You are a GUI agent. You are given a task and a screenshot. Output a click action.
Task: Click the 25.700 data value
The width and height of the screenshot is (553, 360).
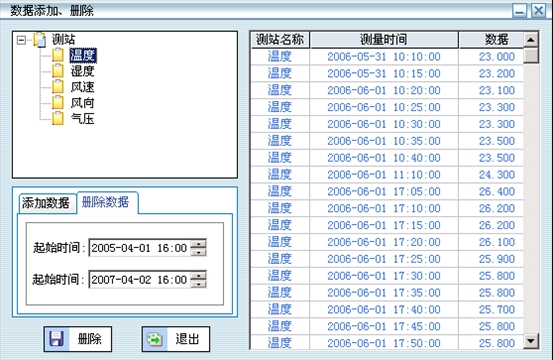click(x=497, y=310)
